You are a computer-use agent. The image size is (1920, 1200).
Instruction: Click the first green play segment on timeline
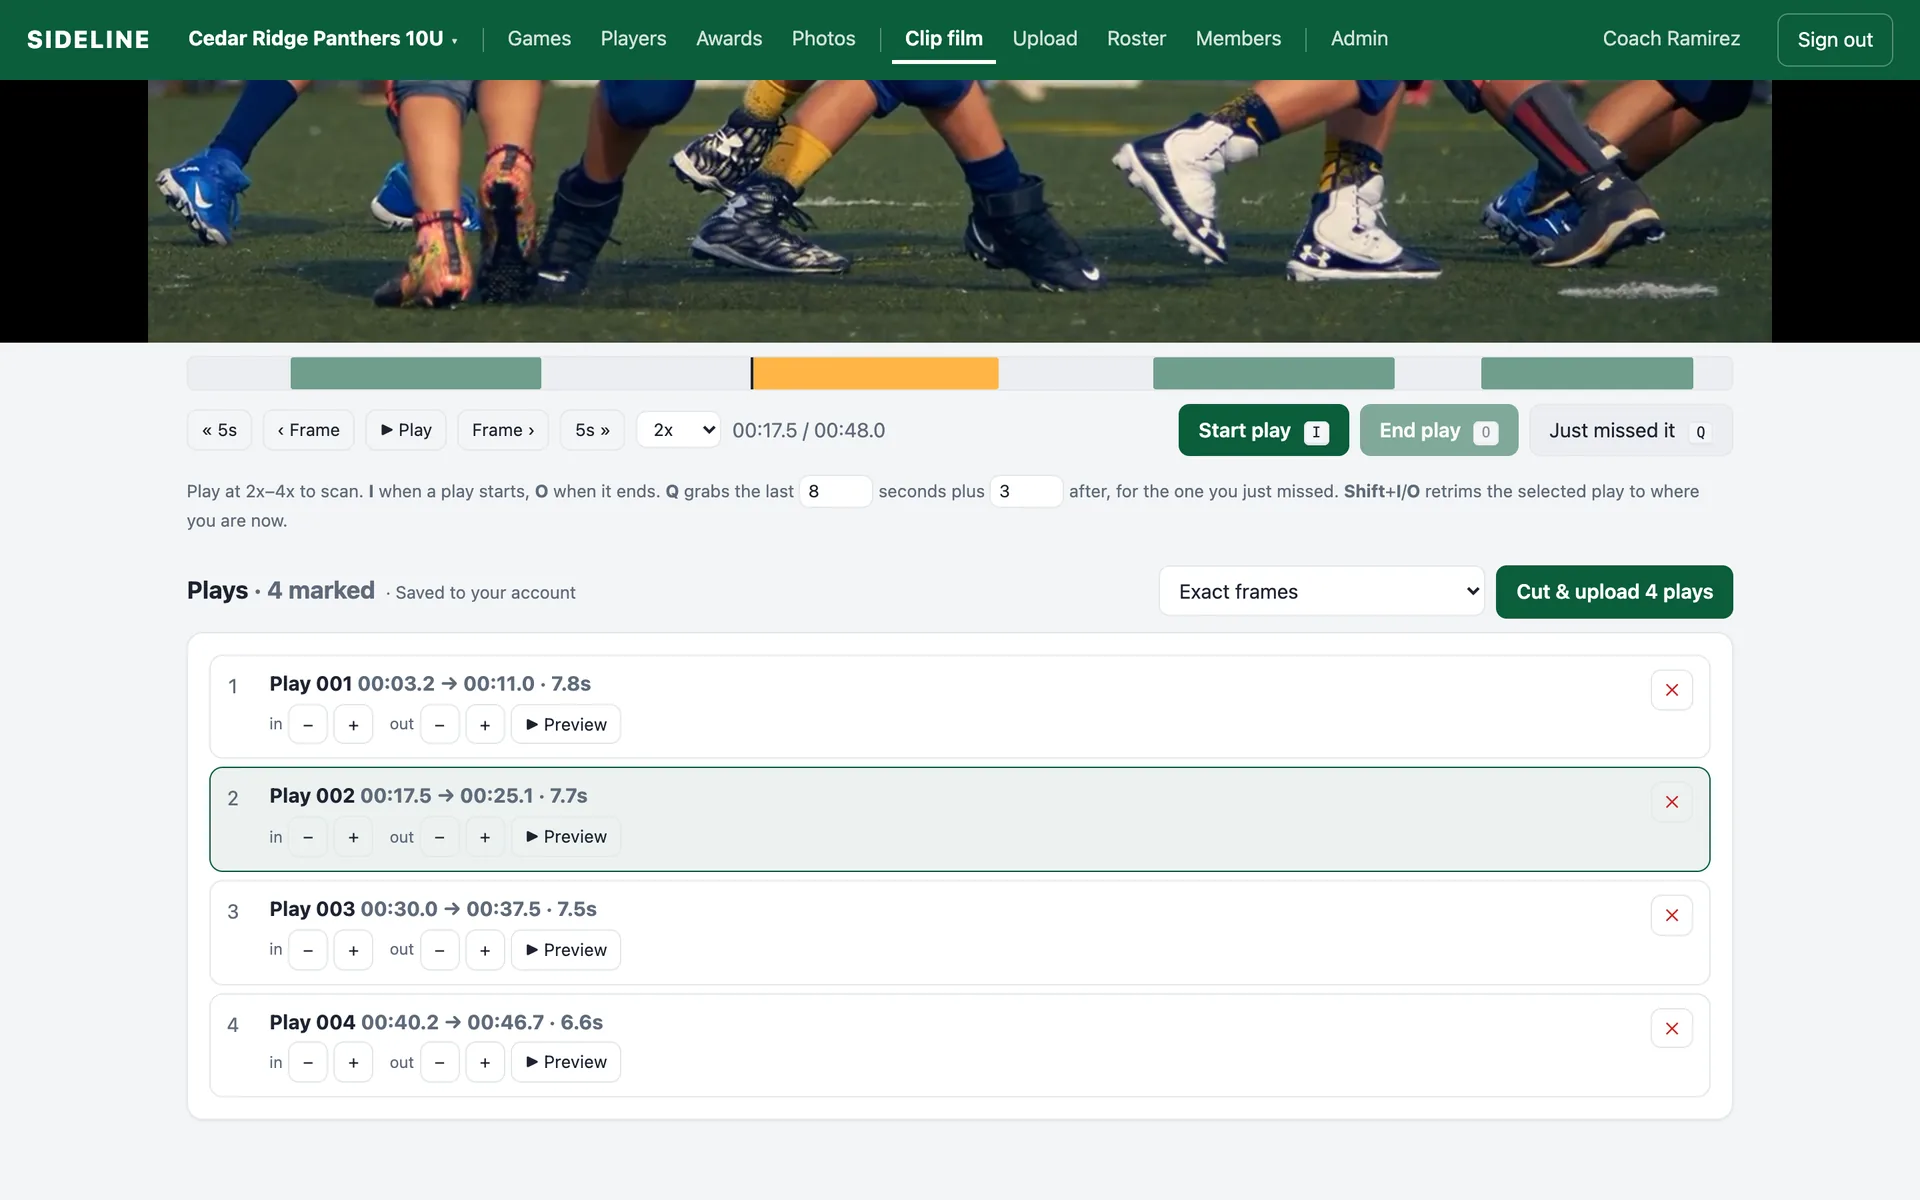[x=416, y=373]
